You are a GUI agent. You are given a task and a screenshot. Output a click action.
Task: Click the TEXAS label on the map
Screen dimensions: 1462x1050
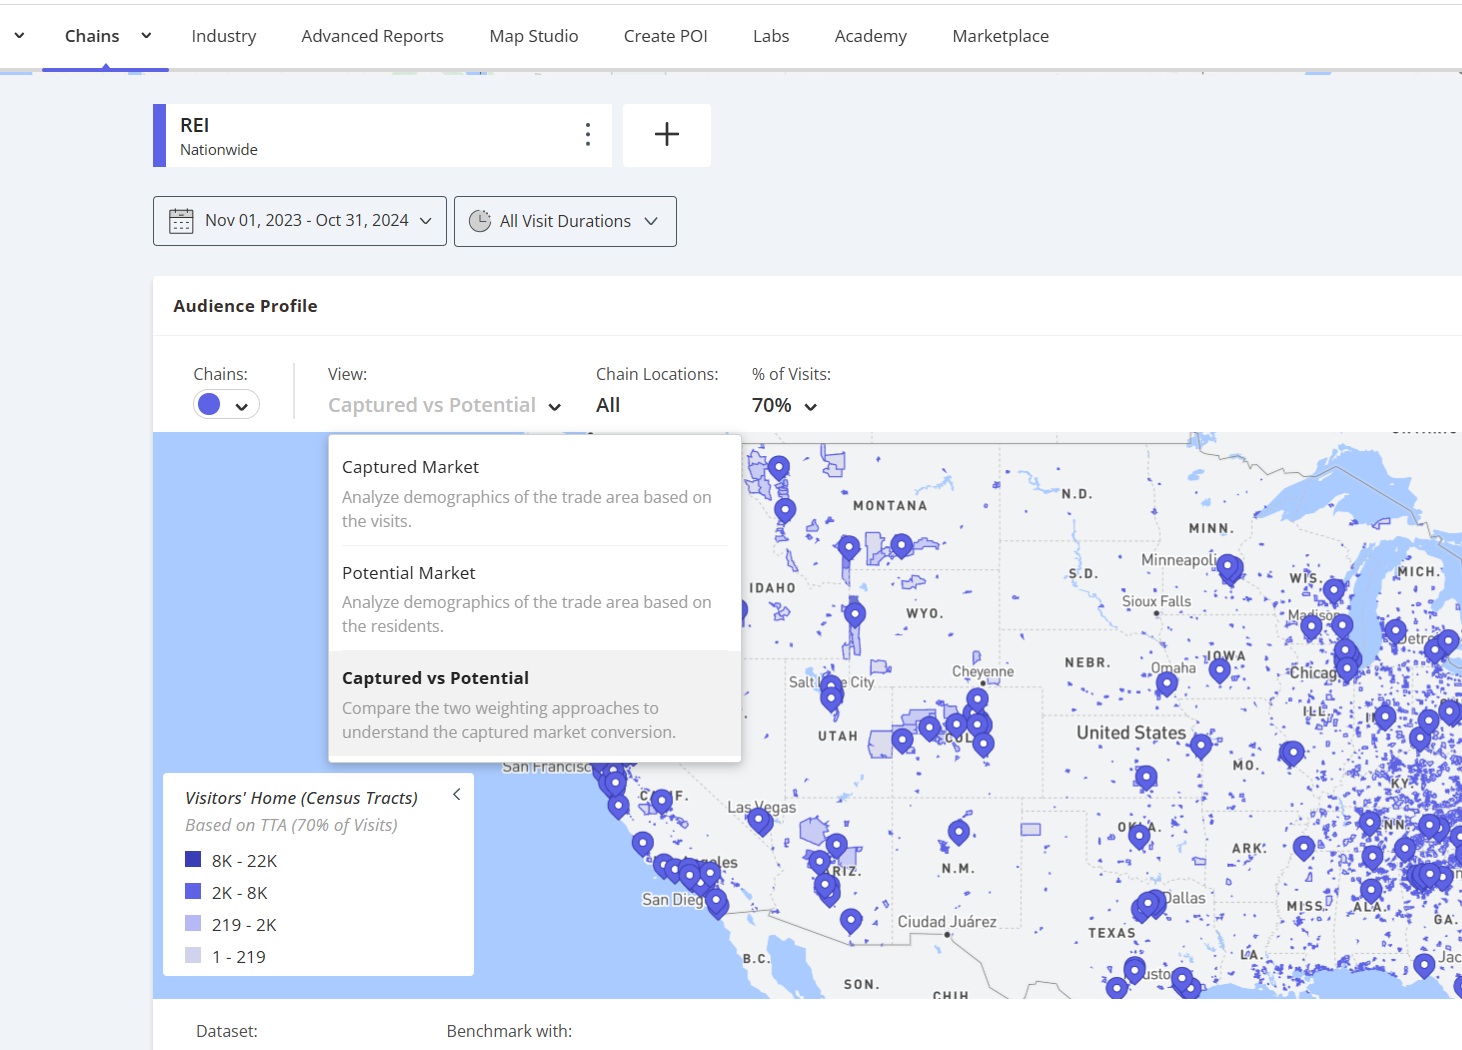pos(1112,933)
